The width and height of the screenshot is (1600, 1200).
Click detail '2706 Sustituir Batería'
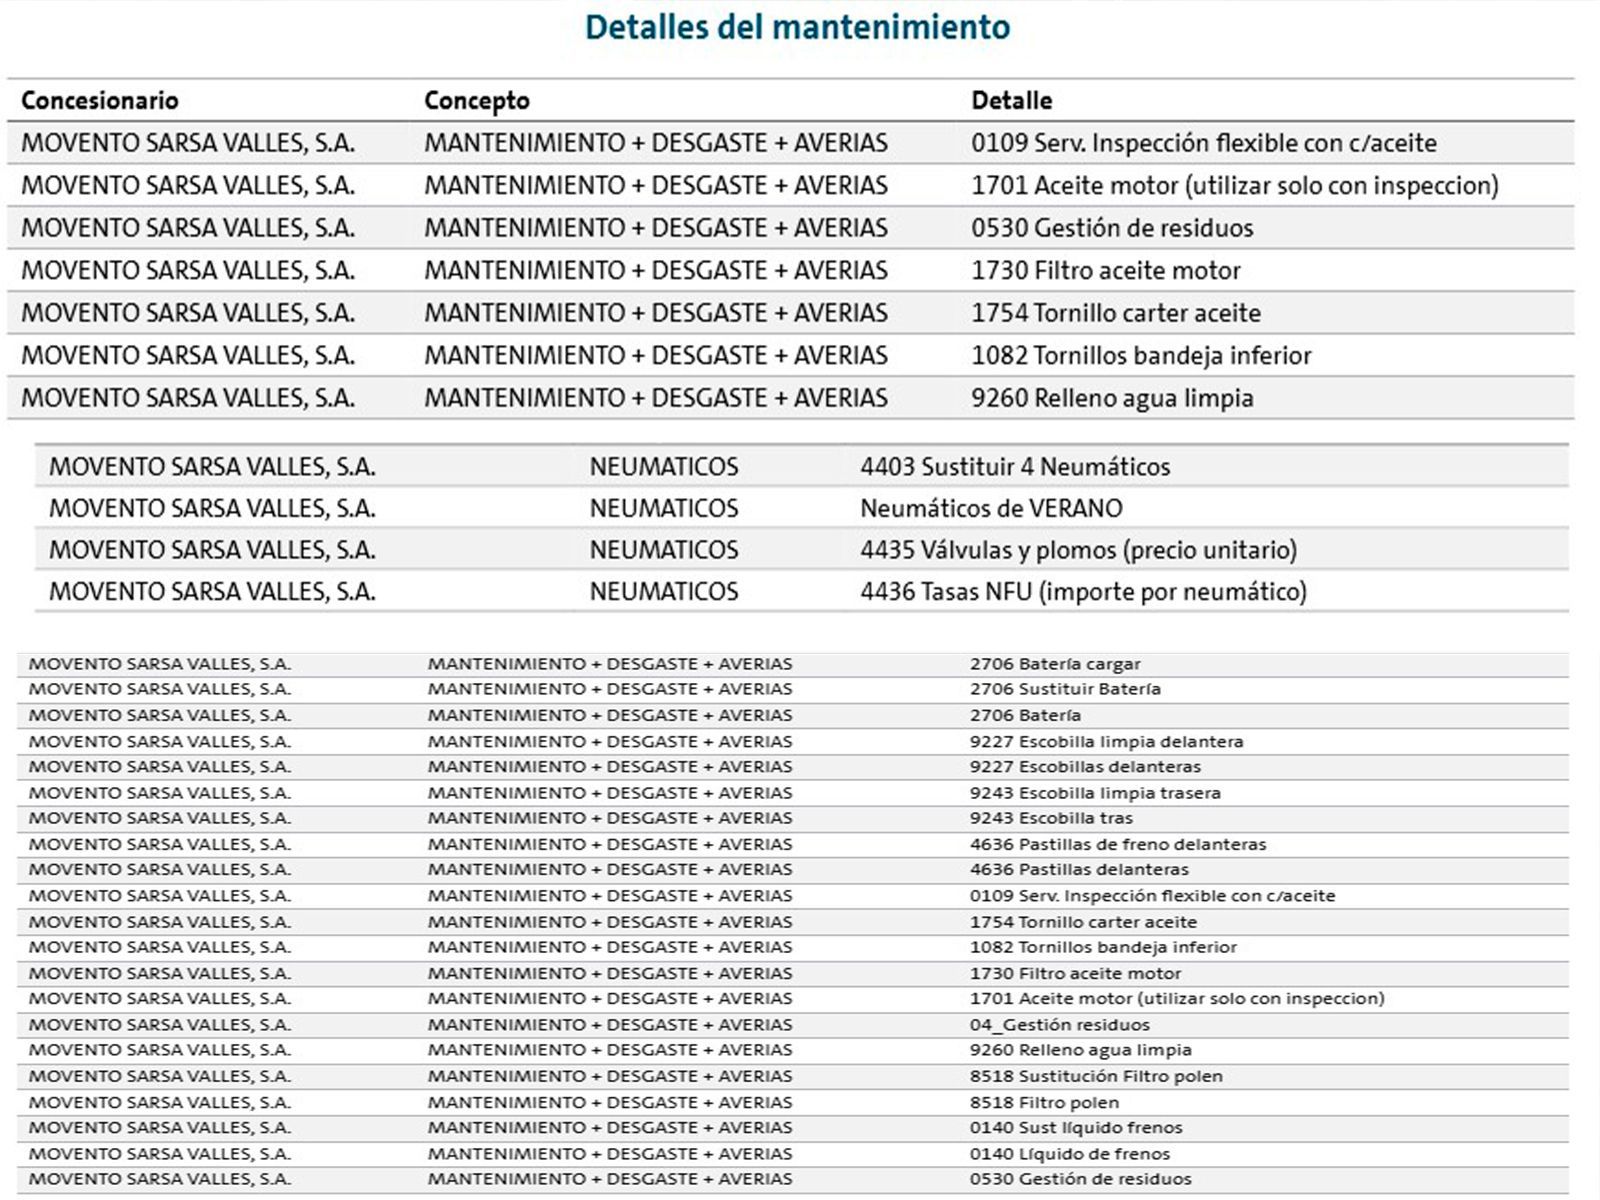pyautogui.click(x=1065, y=689)
